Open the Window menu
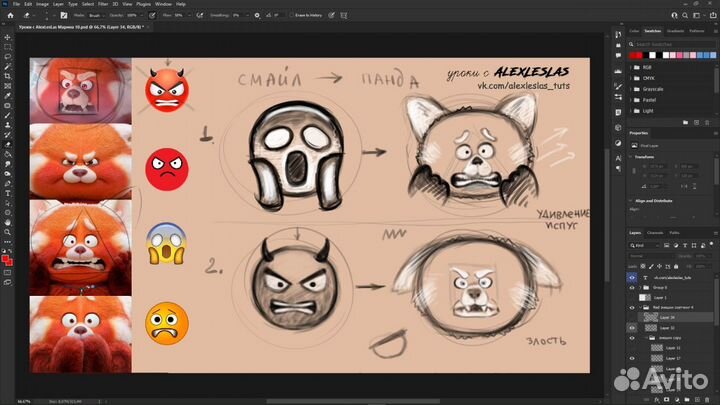The width and height of the screenshot is (720, 405). (163, 4)
